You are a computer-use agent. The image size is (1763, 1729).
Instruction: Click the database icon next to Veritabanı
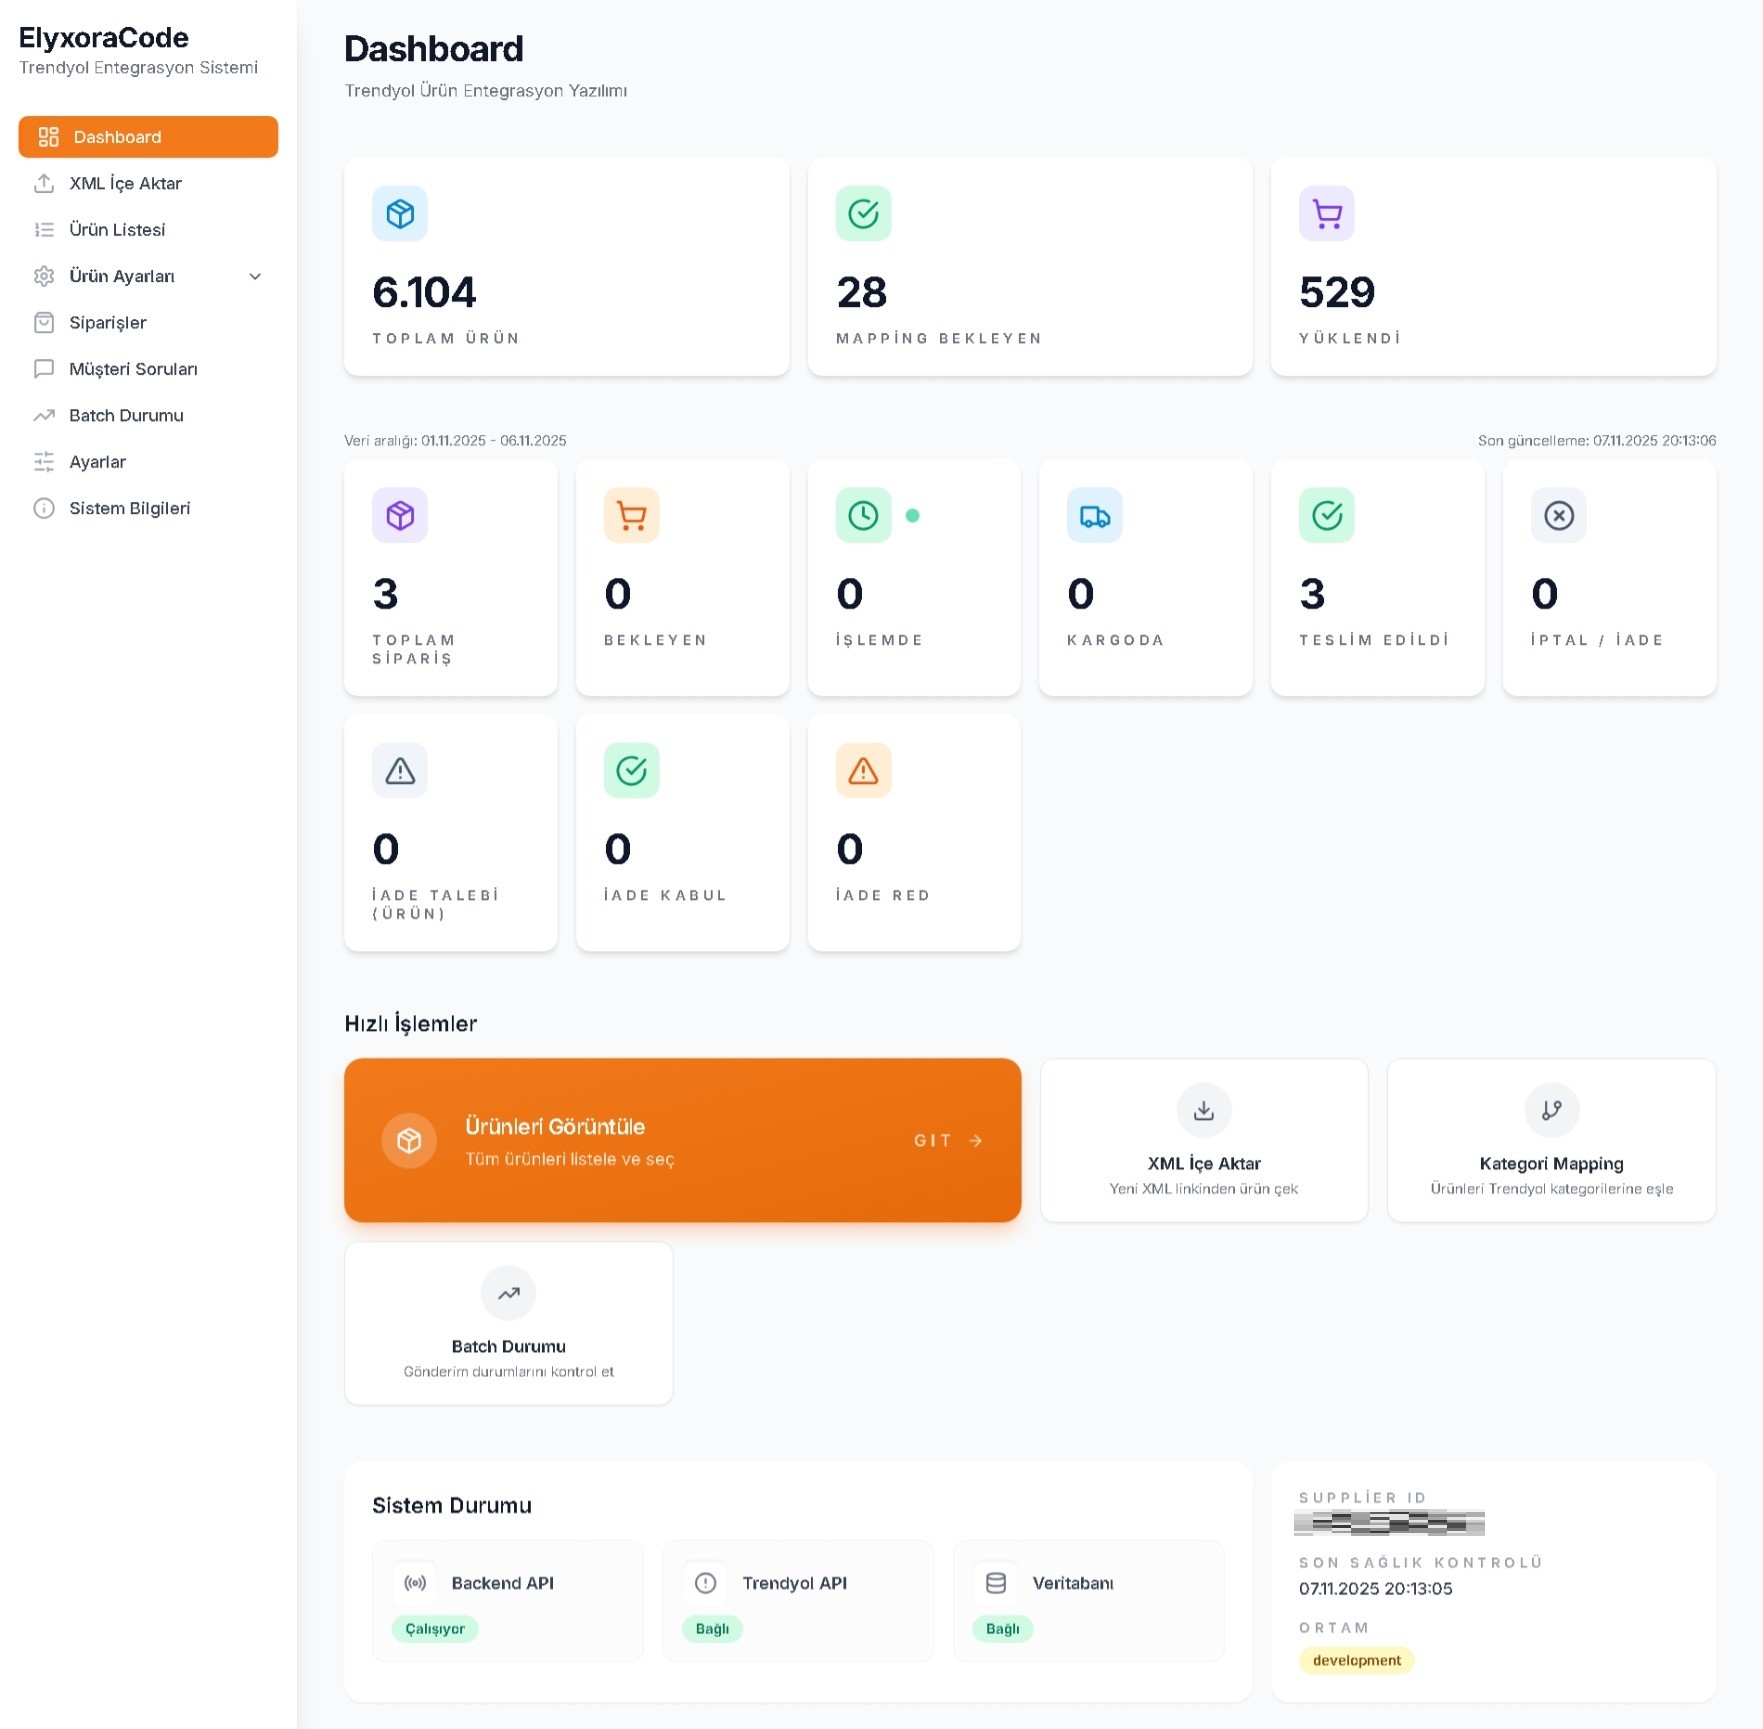[996, 1583]
